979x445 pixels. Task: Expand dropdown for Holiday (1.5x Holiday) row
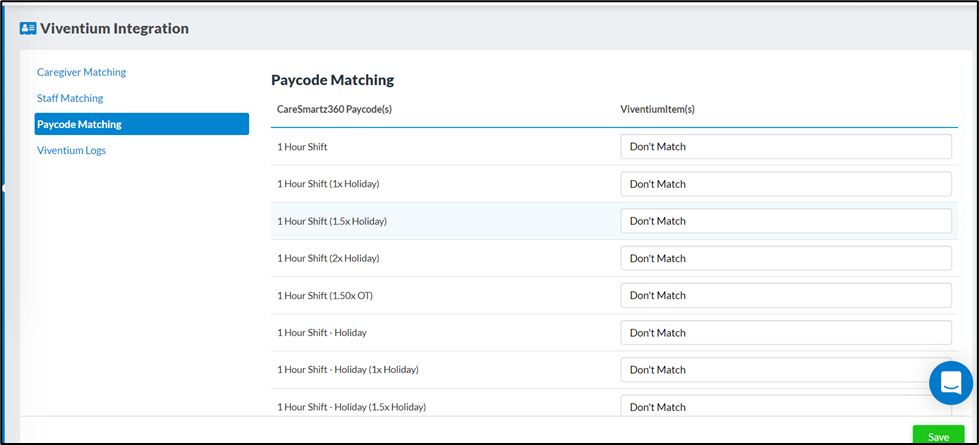coord(785,405)
